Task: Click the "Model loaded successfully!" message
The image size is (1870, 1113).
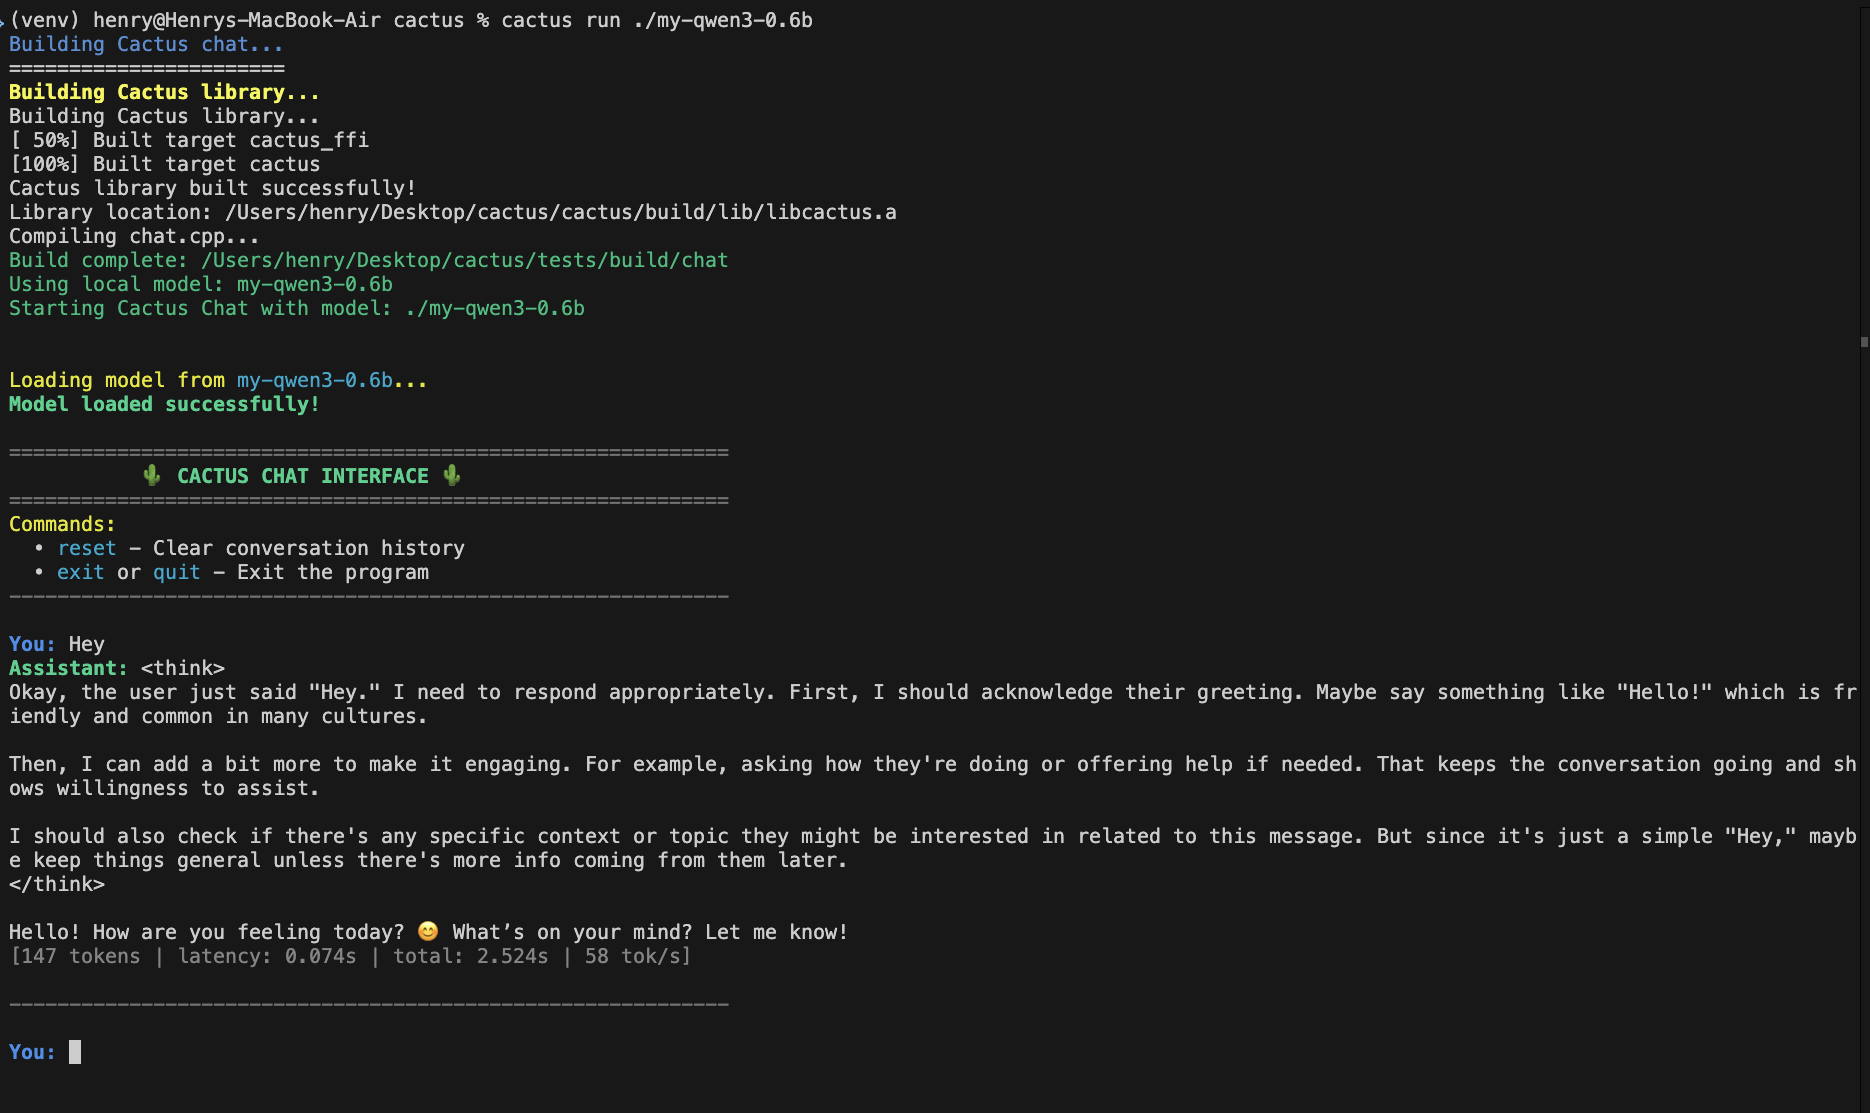Action: tap(164, 404)
